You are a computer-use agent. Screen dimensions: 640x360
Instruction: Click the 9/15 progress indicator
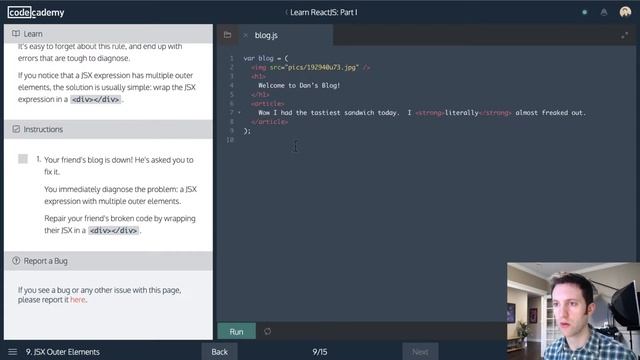coord(320,351)
